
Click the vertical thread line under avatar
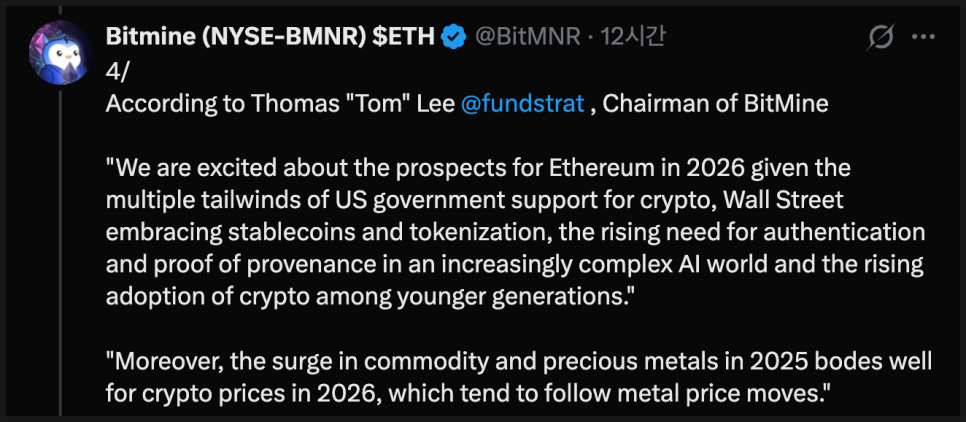click(x=61, y=250)
